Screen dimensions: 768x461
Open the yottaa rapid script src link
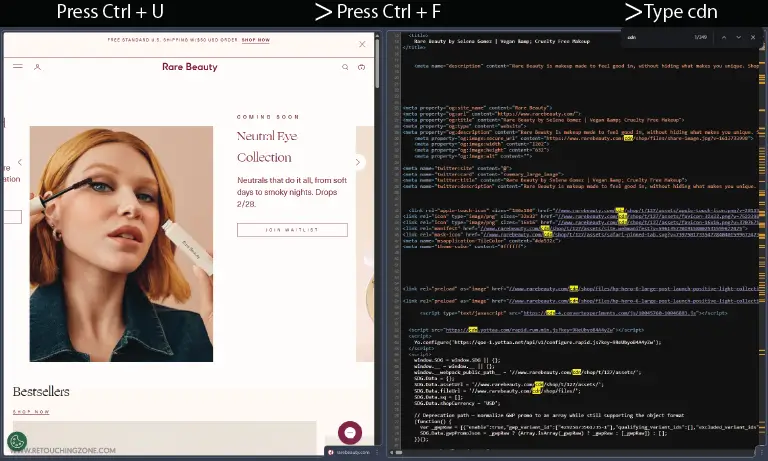pyautogui.click(x=530, y=330)
